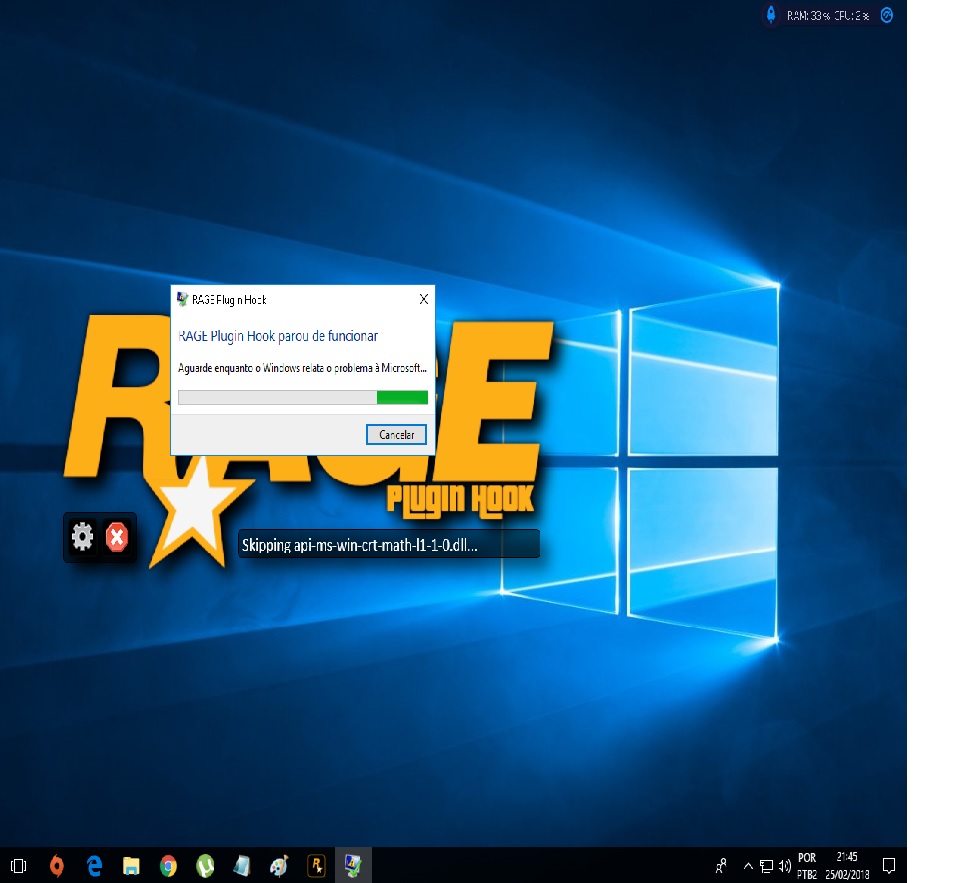The image size is (960, 883).
Task: Open File Explorer from the taskbar
Action: click(131, 865)
